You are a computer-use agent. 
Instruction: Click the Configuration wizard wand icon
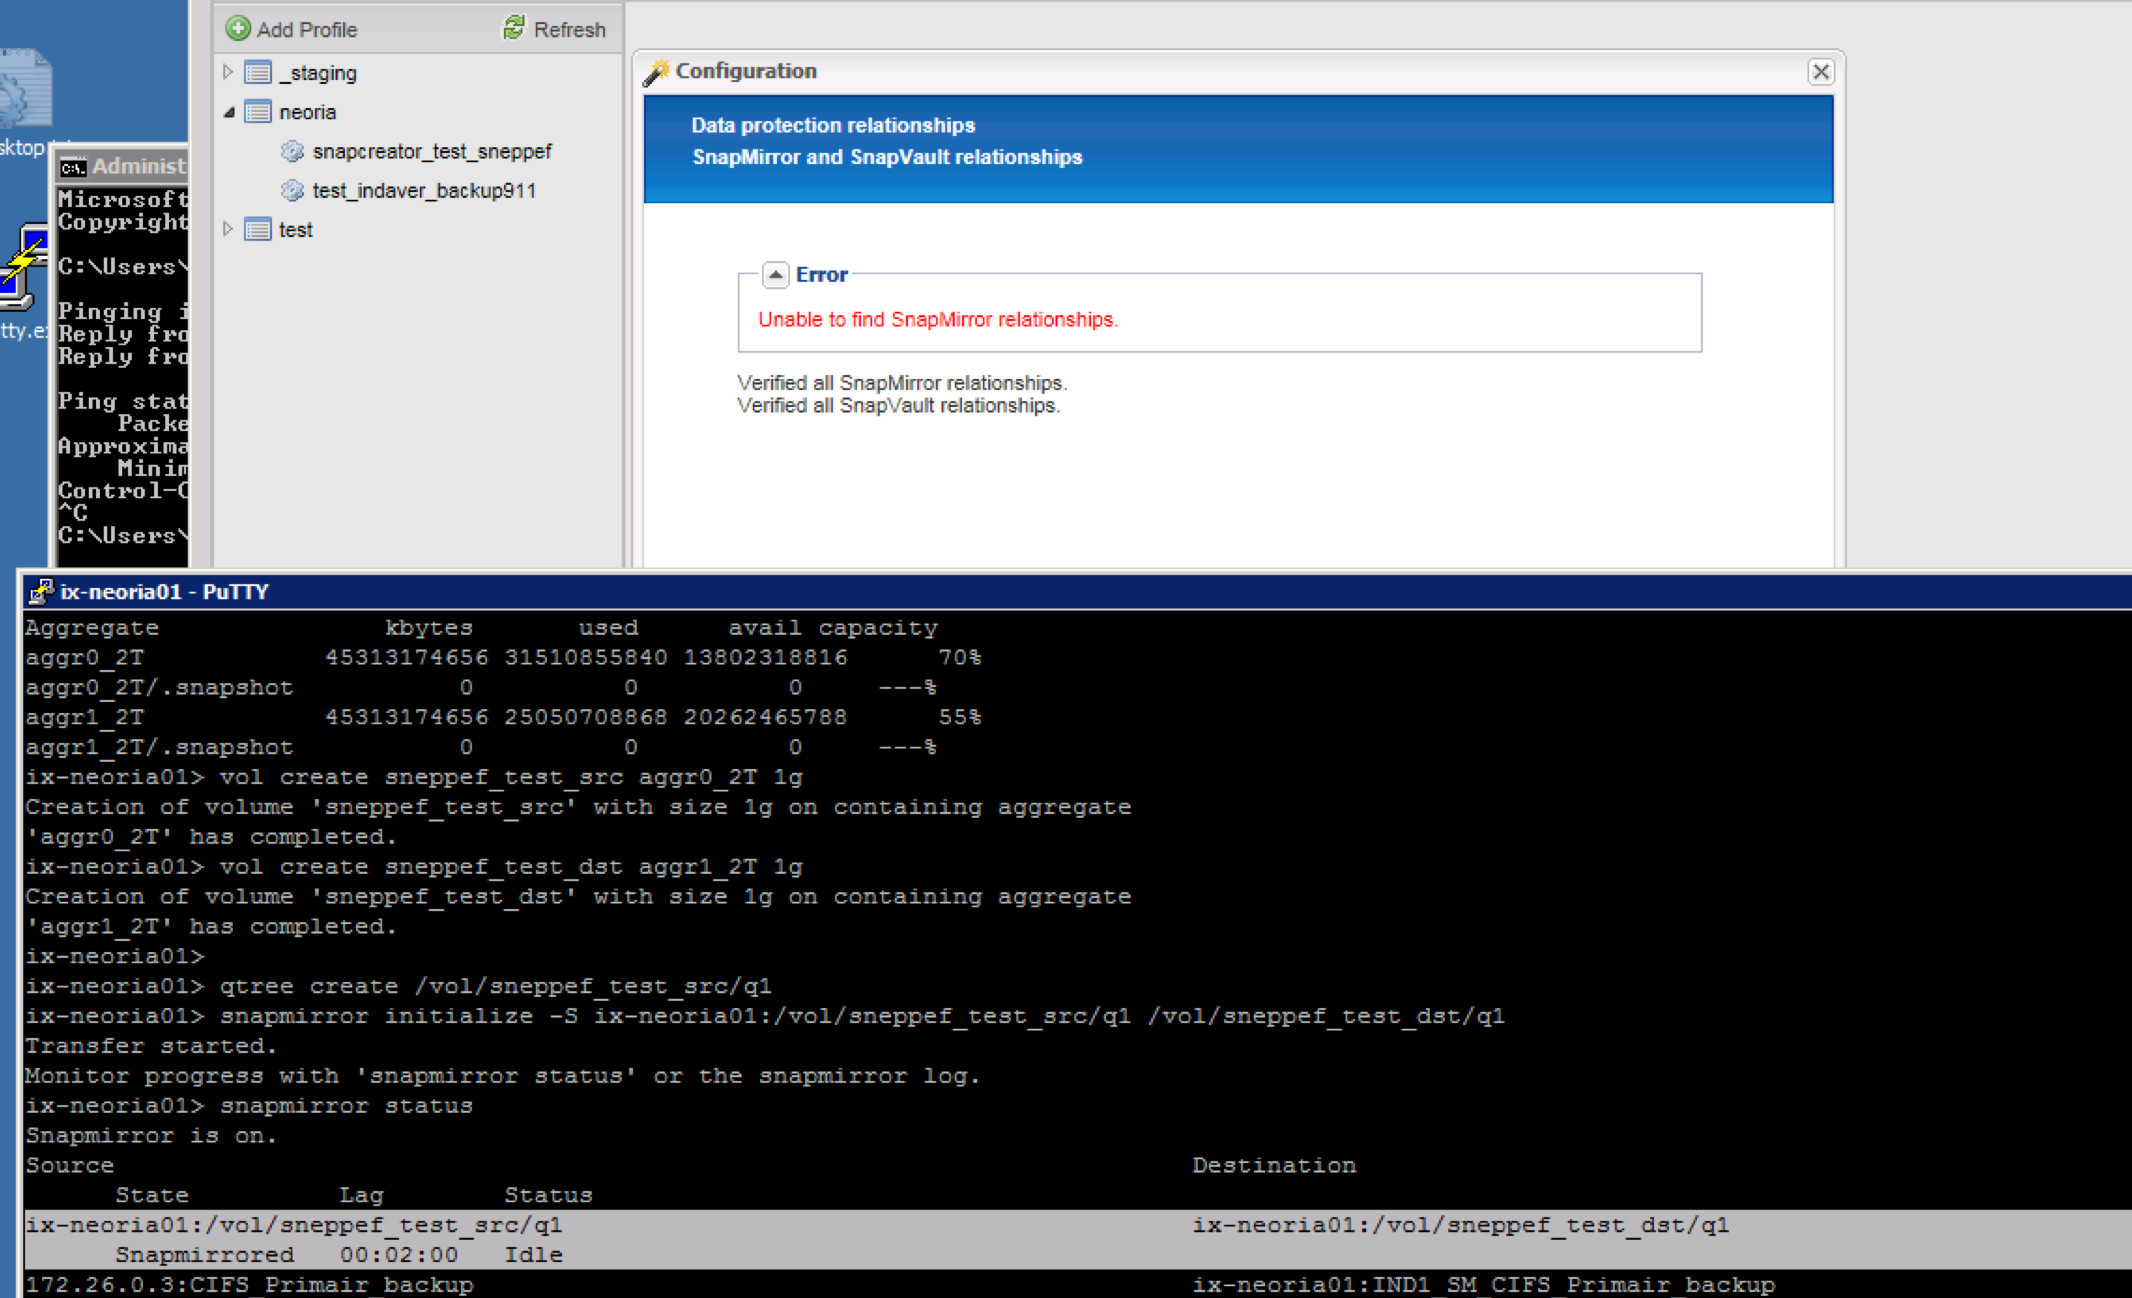[x=656, y=72]
